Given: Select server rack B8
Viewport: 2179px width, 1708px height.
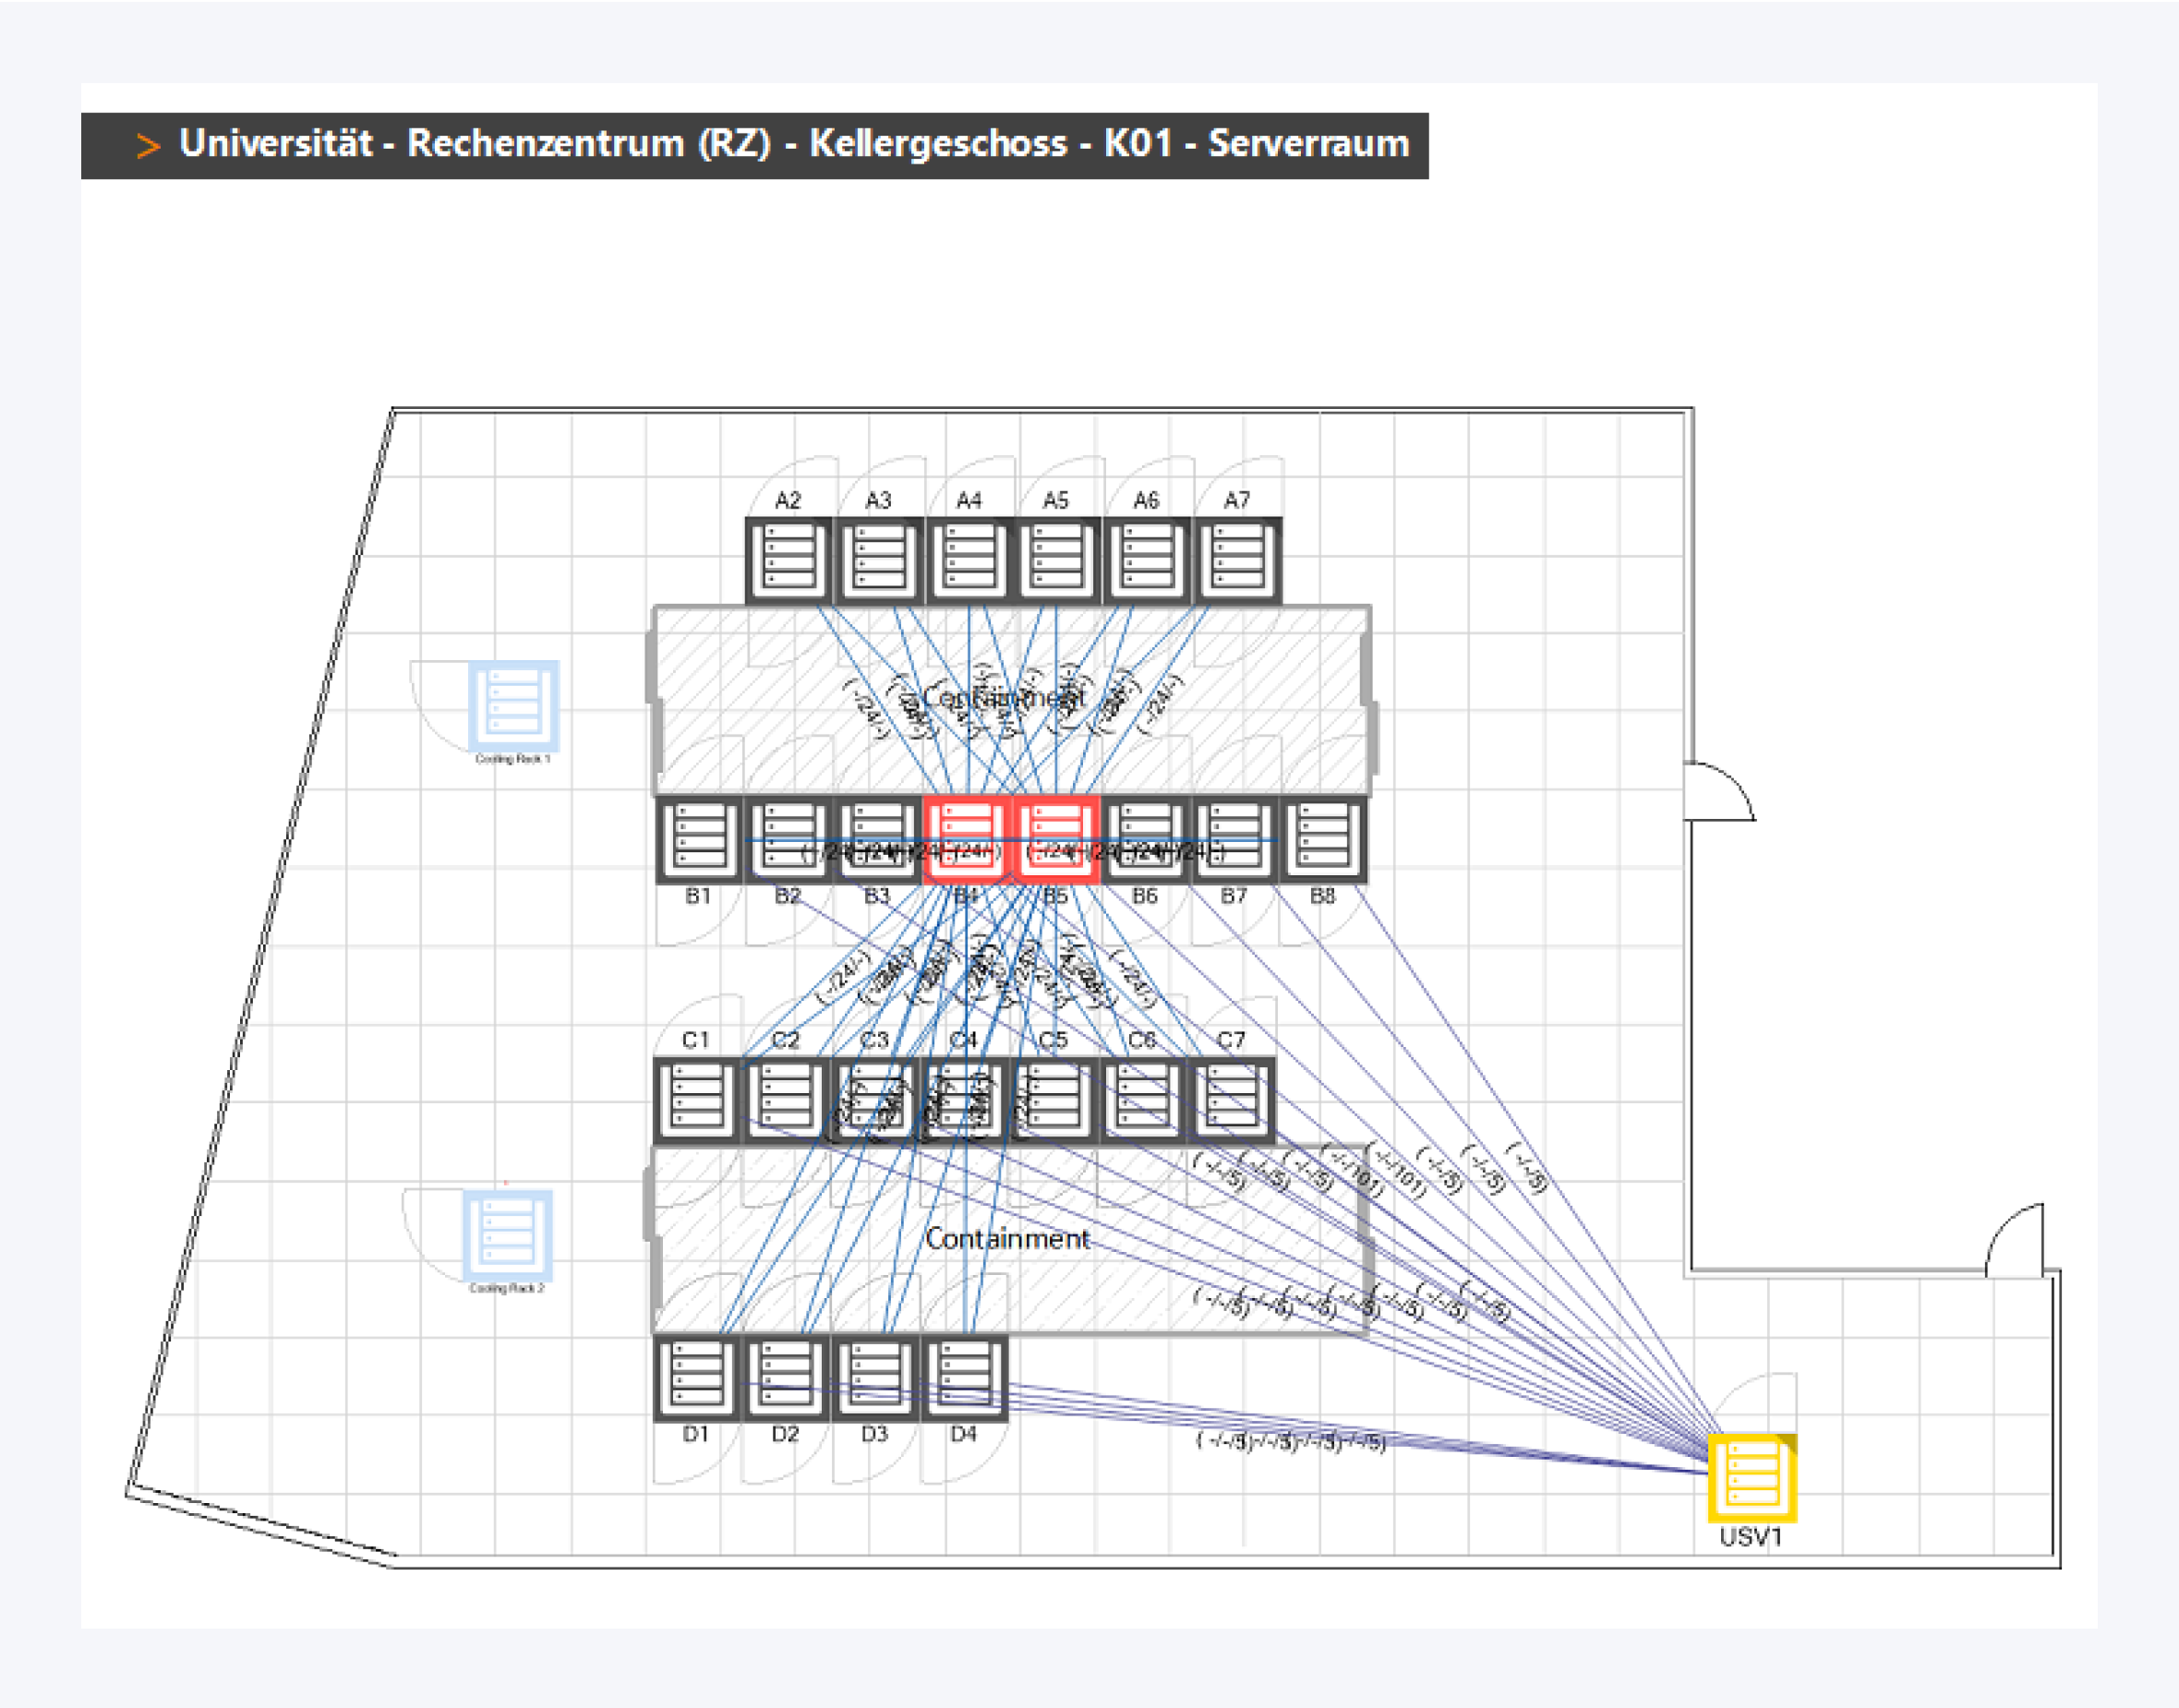Looking at the screenshot, I should point(1323,838).
